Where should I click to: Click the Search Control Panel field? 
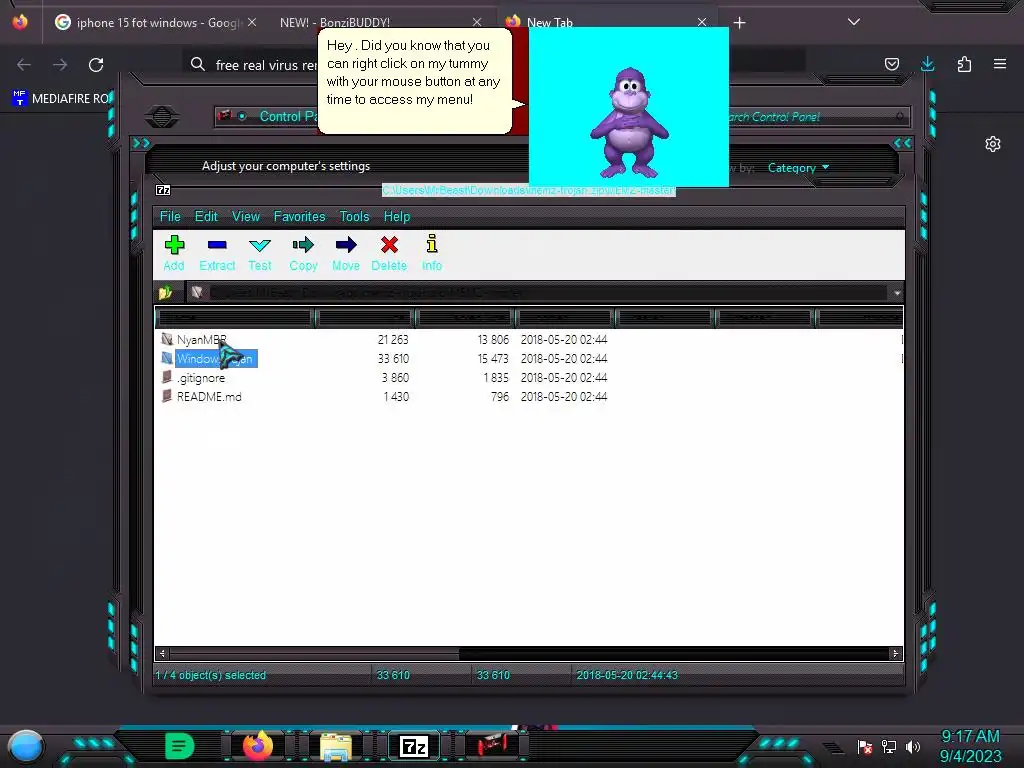[816, 117]
